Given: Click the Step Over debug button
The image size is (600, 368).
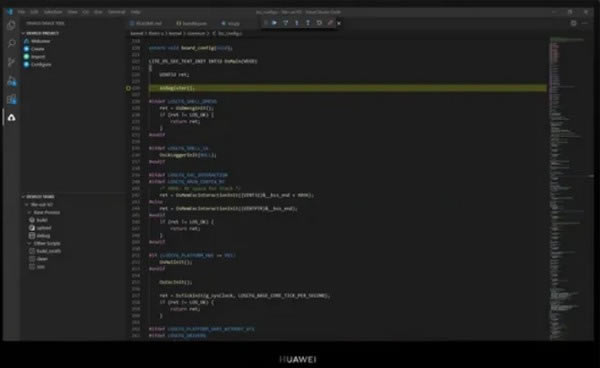Looking at the screenshot, I should tap(285, 23).
